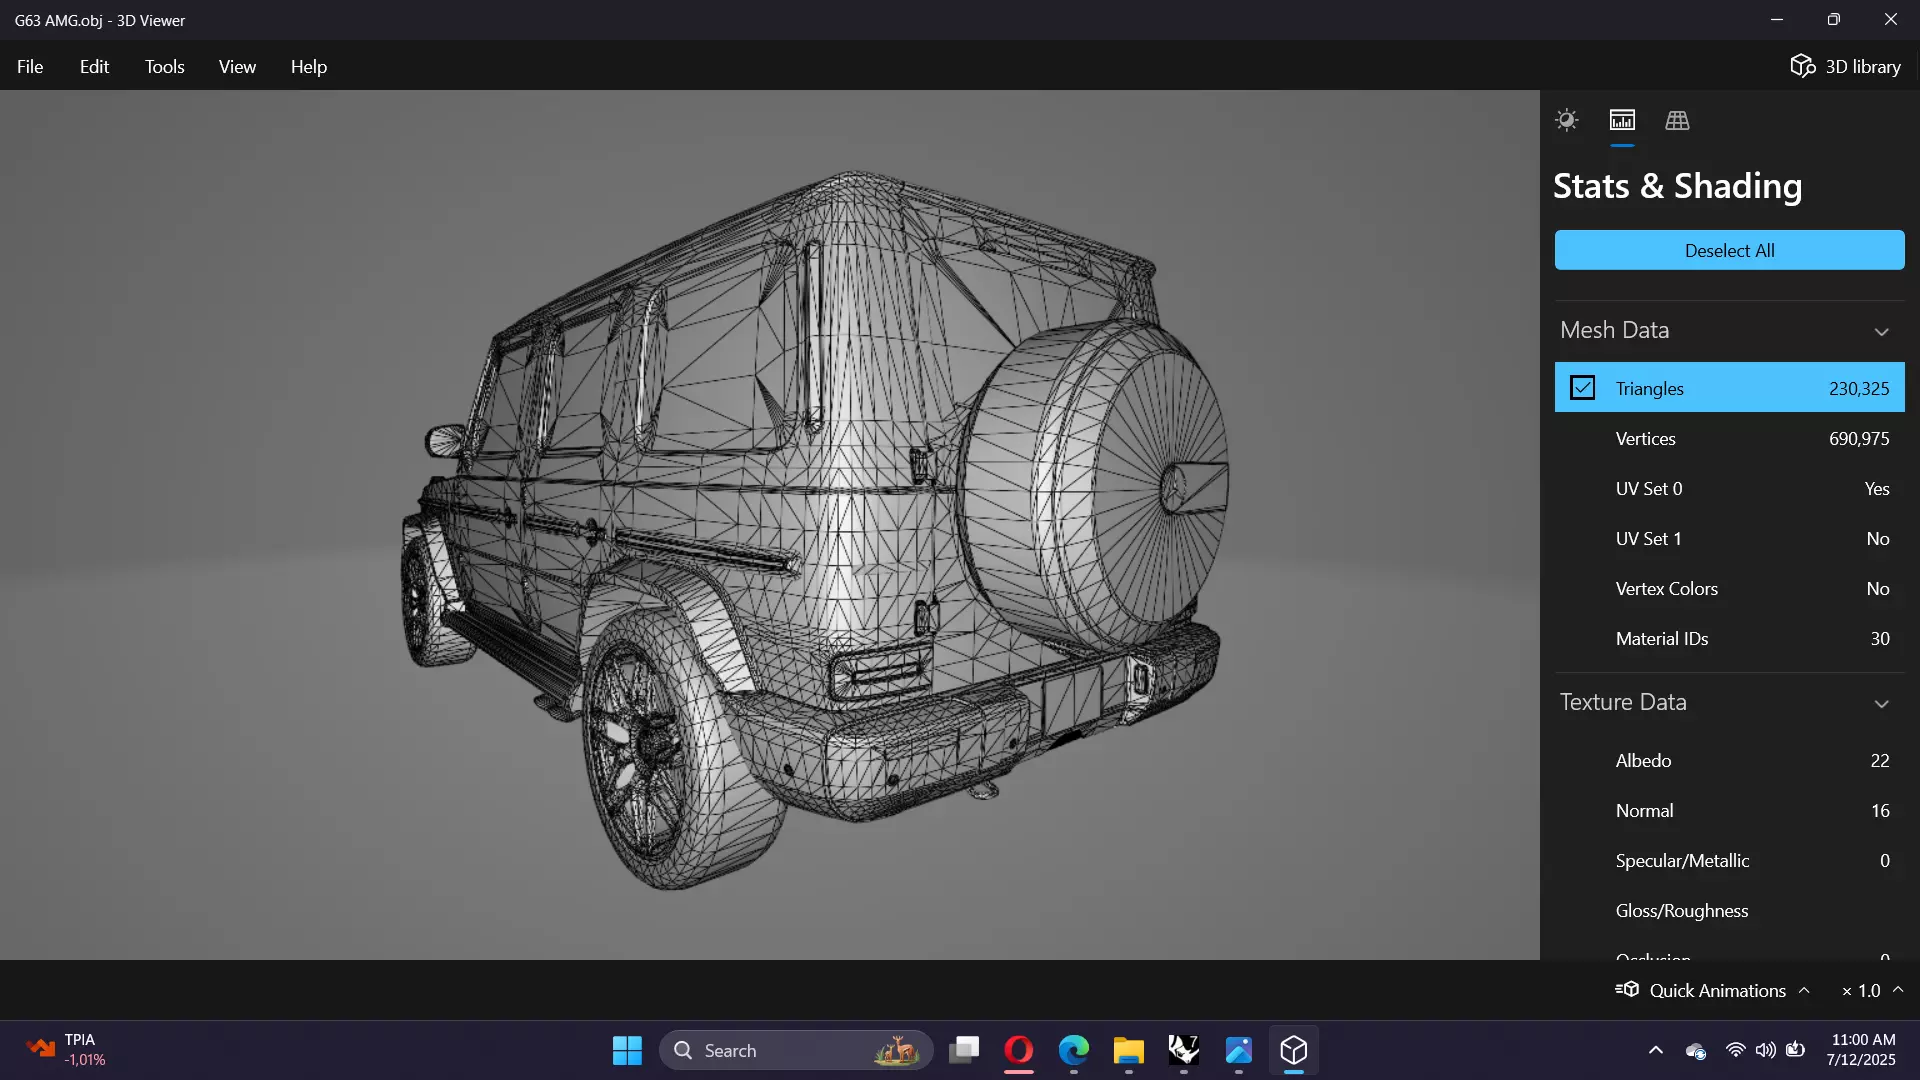The image size is (1920, 1080).
Task: Select the Vertices row
Action: coord(1729,438)
